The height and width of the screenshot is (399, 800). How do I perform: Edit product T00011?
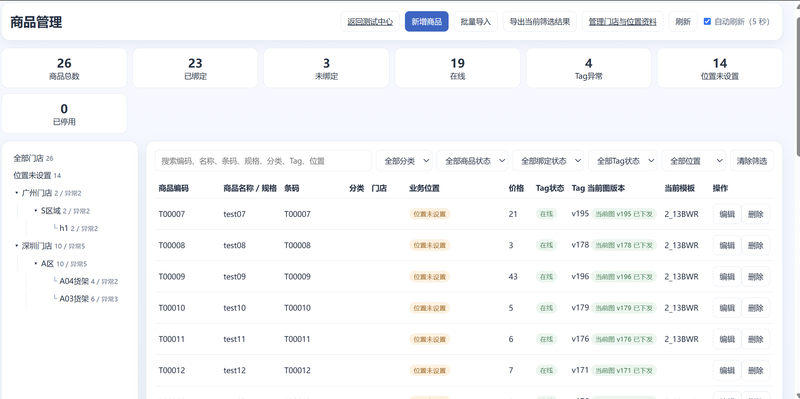pos(727,339)
